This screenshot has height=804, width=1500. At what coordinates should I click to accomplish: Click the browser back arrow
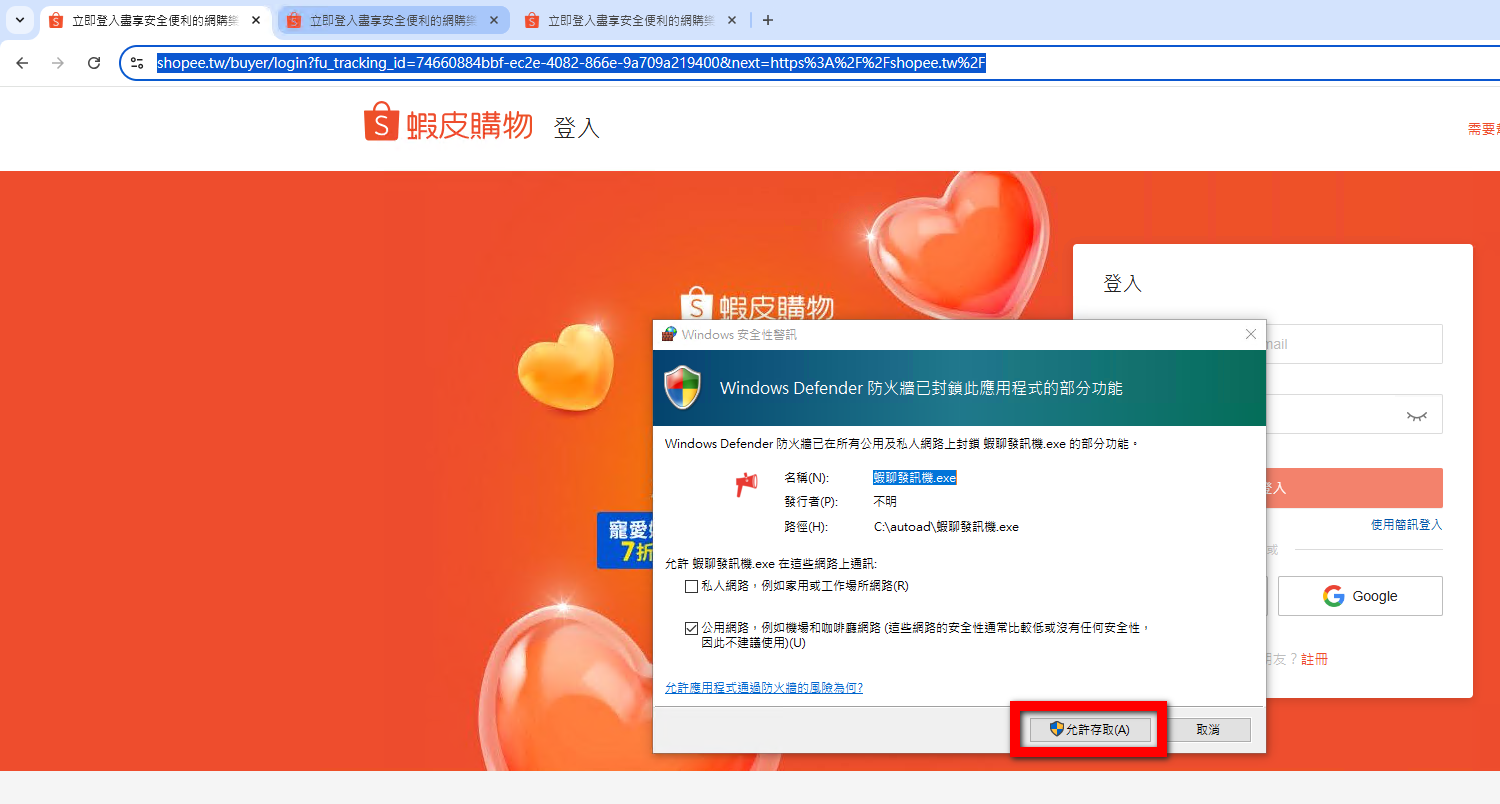[x=22, y=63]
